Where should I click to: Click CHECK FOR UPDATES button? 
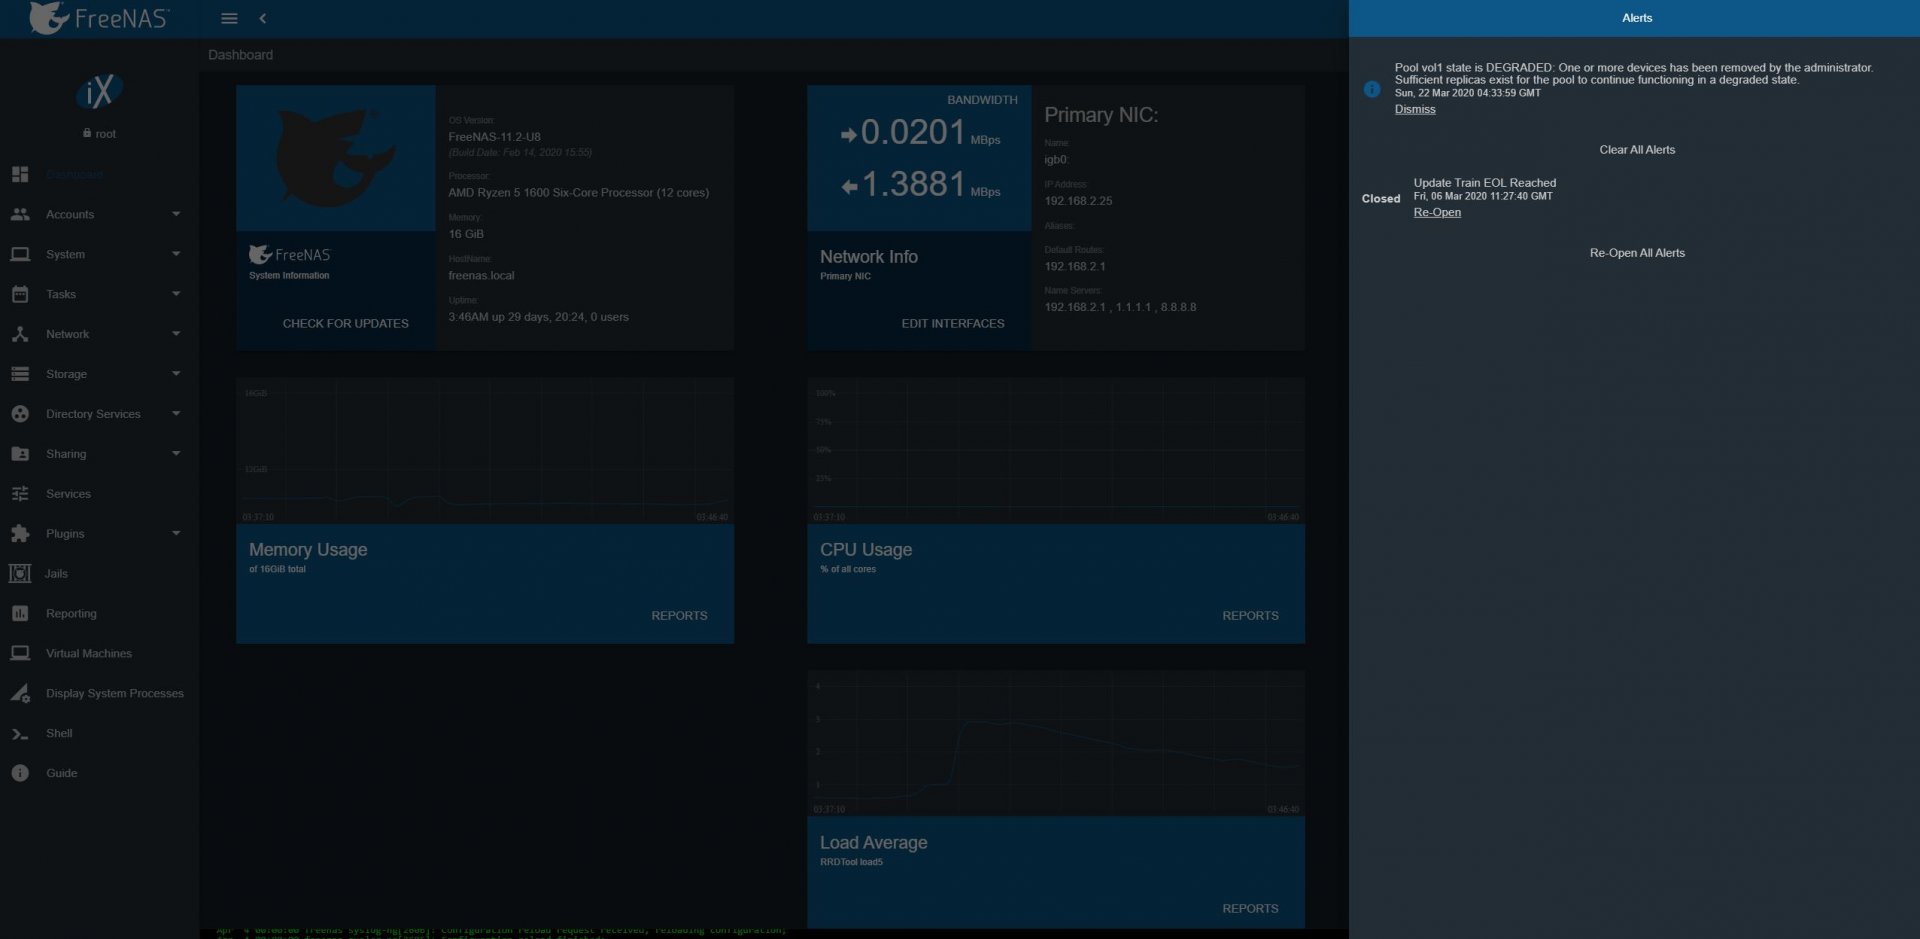click(345, 324)
